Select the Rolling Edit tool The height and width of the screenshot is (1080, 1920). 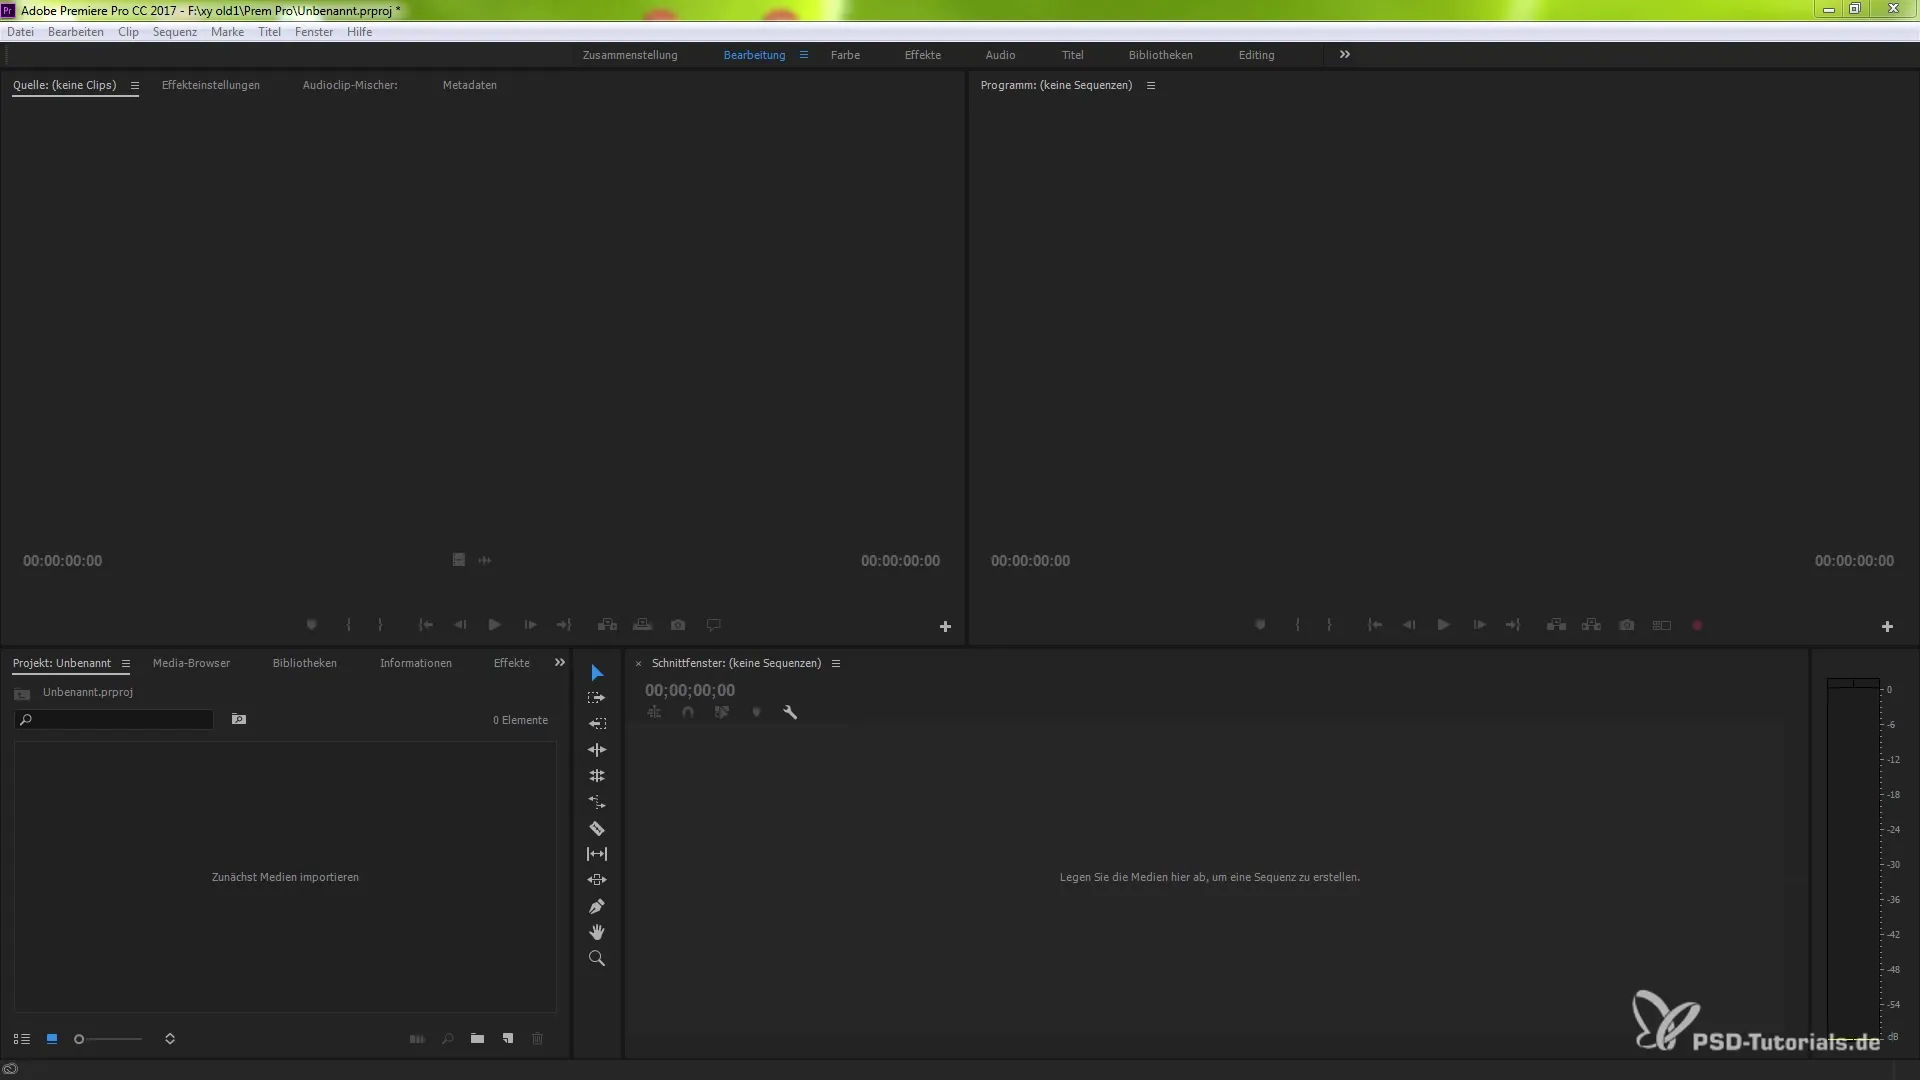[597, 776]
